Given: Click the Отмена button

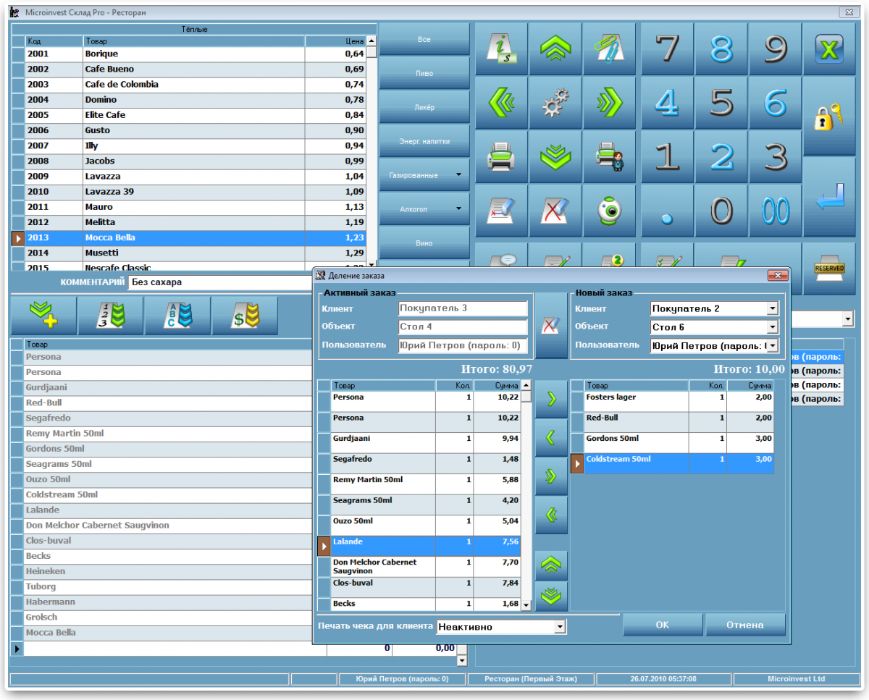Looking at the screenshot, I should (x=745, y=625).
